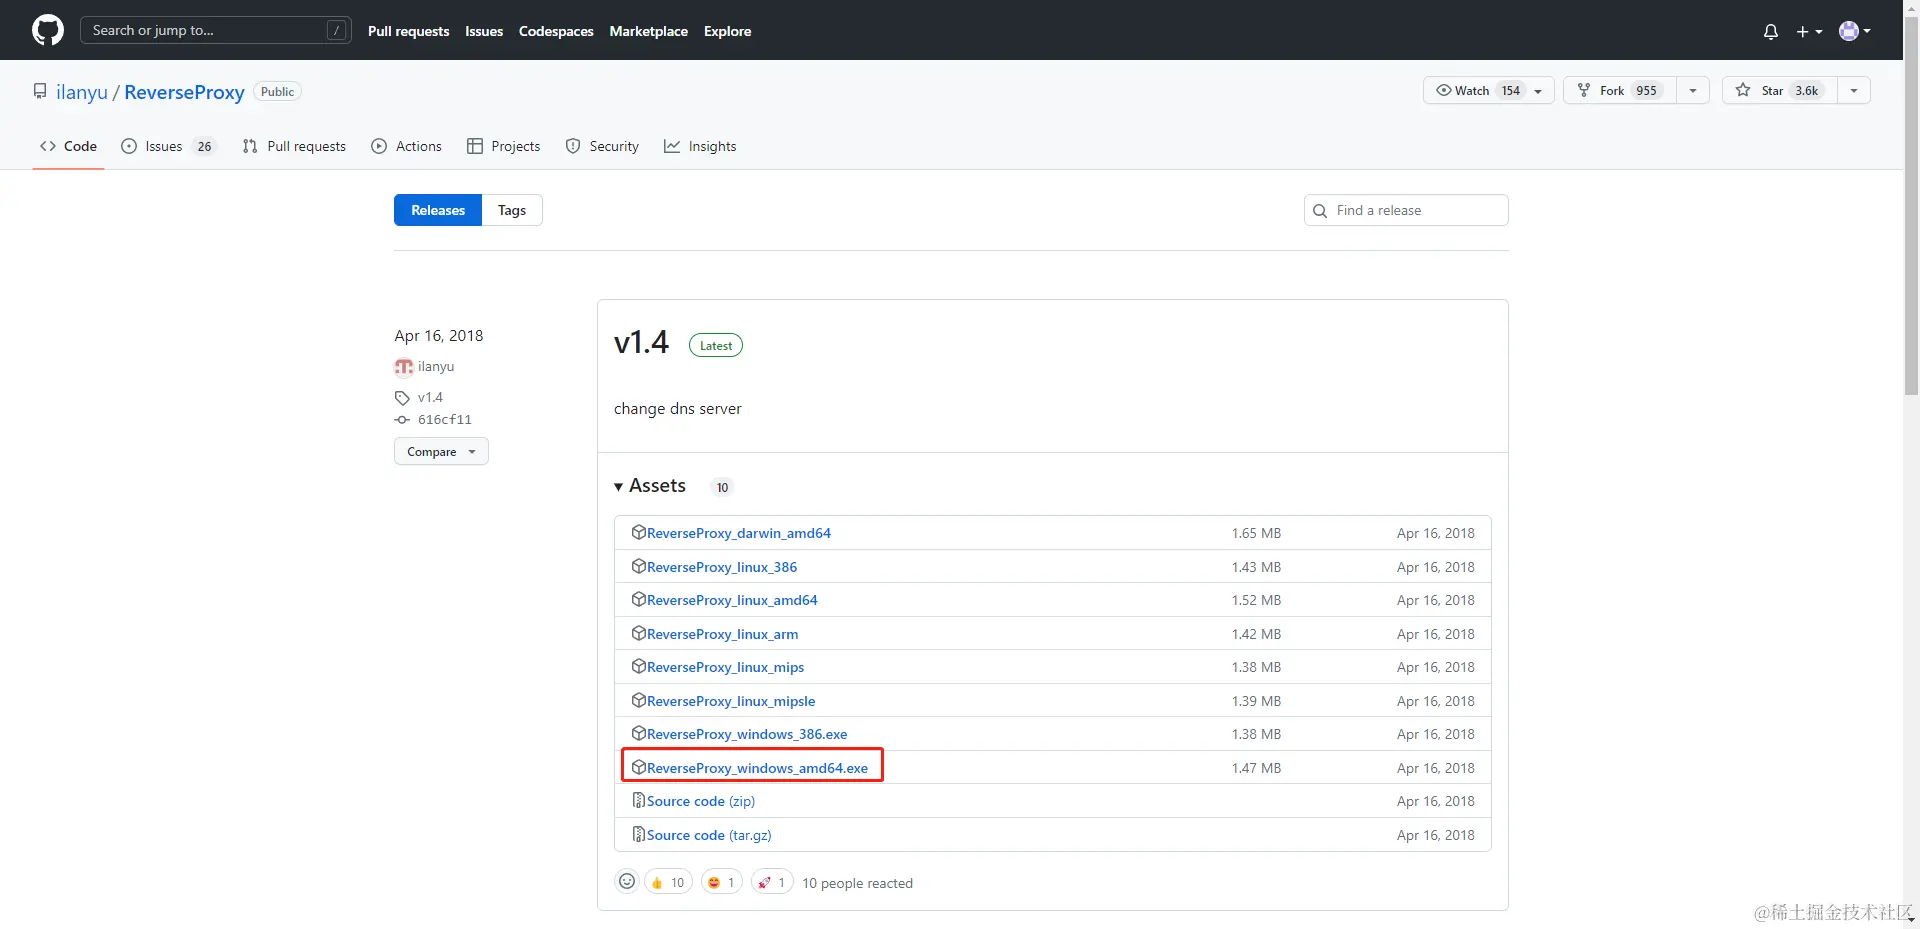This screenshot has height=929, width=1920.
Task: Star the ReverseProxy repository
Action: point(1779,90)
